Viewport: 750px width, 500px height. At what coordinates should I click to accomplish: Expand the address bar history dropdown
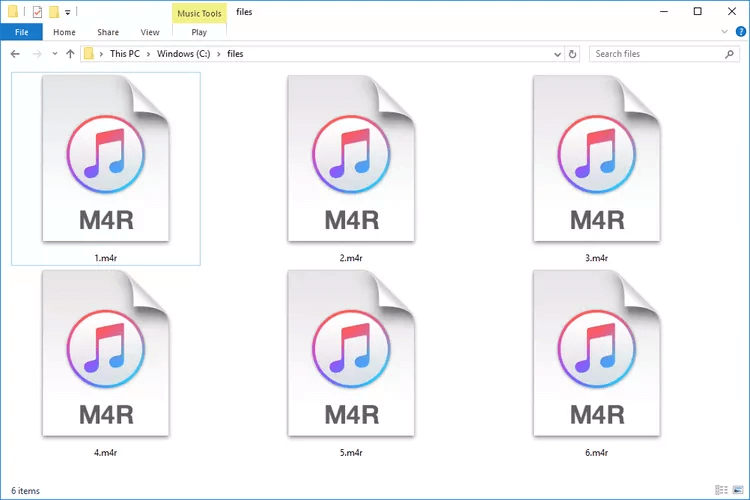click(556, 54)
